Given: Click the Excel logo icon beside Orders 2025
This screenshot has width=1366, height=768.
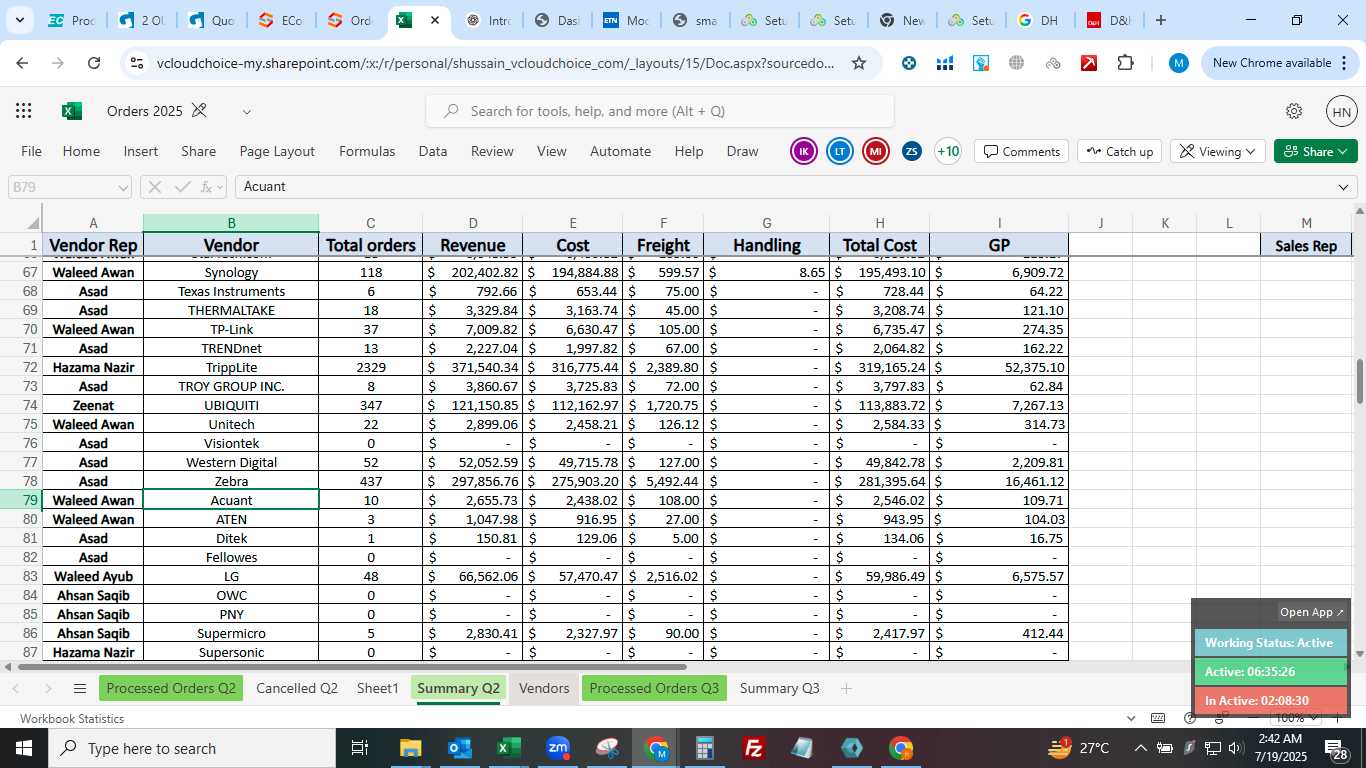Looking at the screenshot, I should pos(72,111).
